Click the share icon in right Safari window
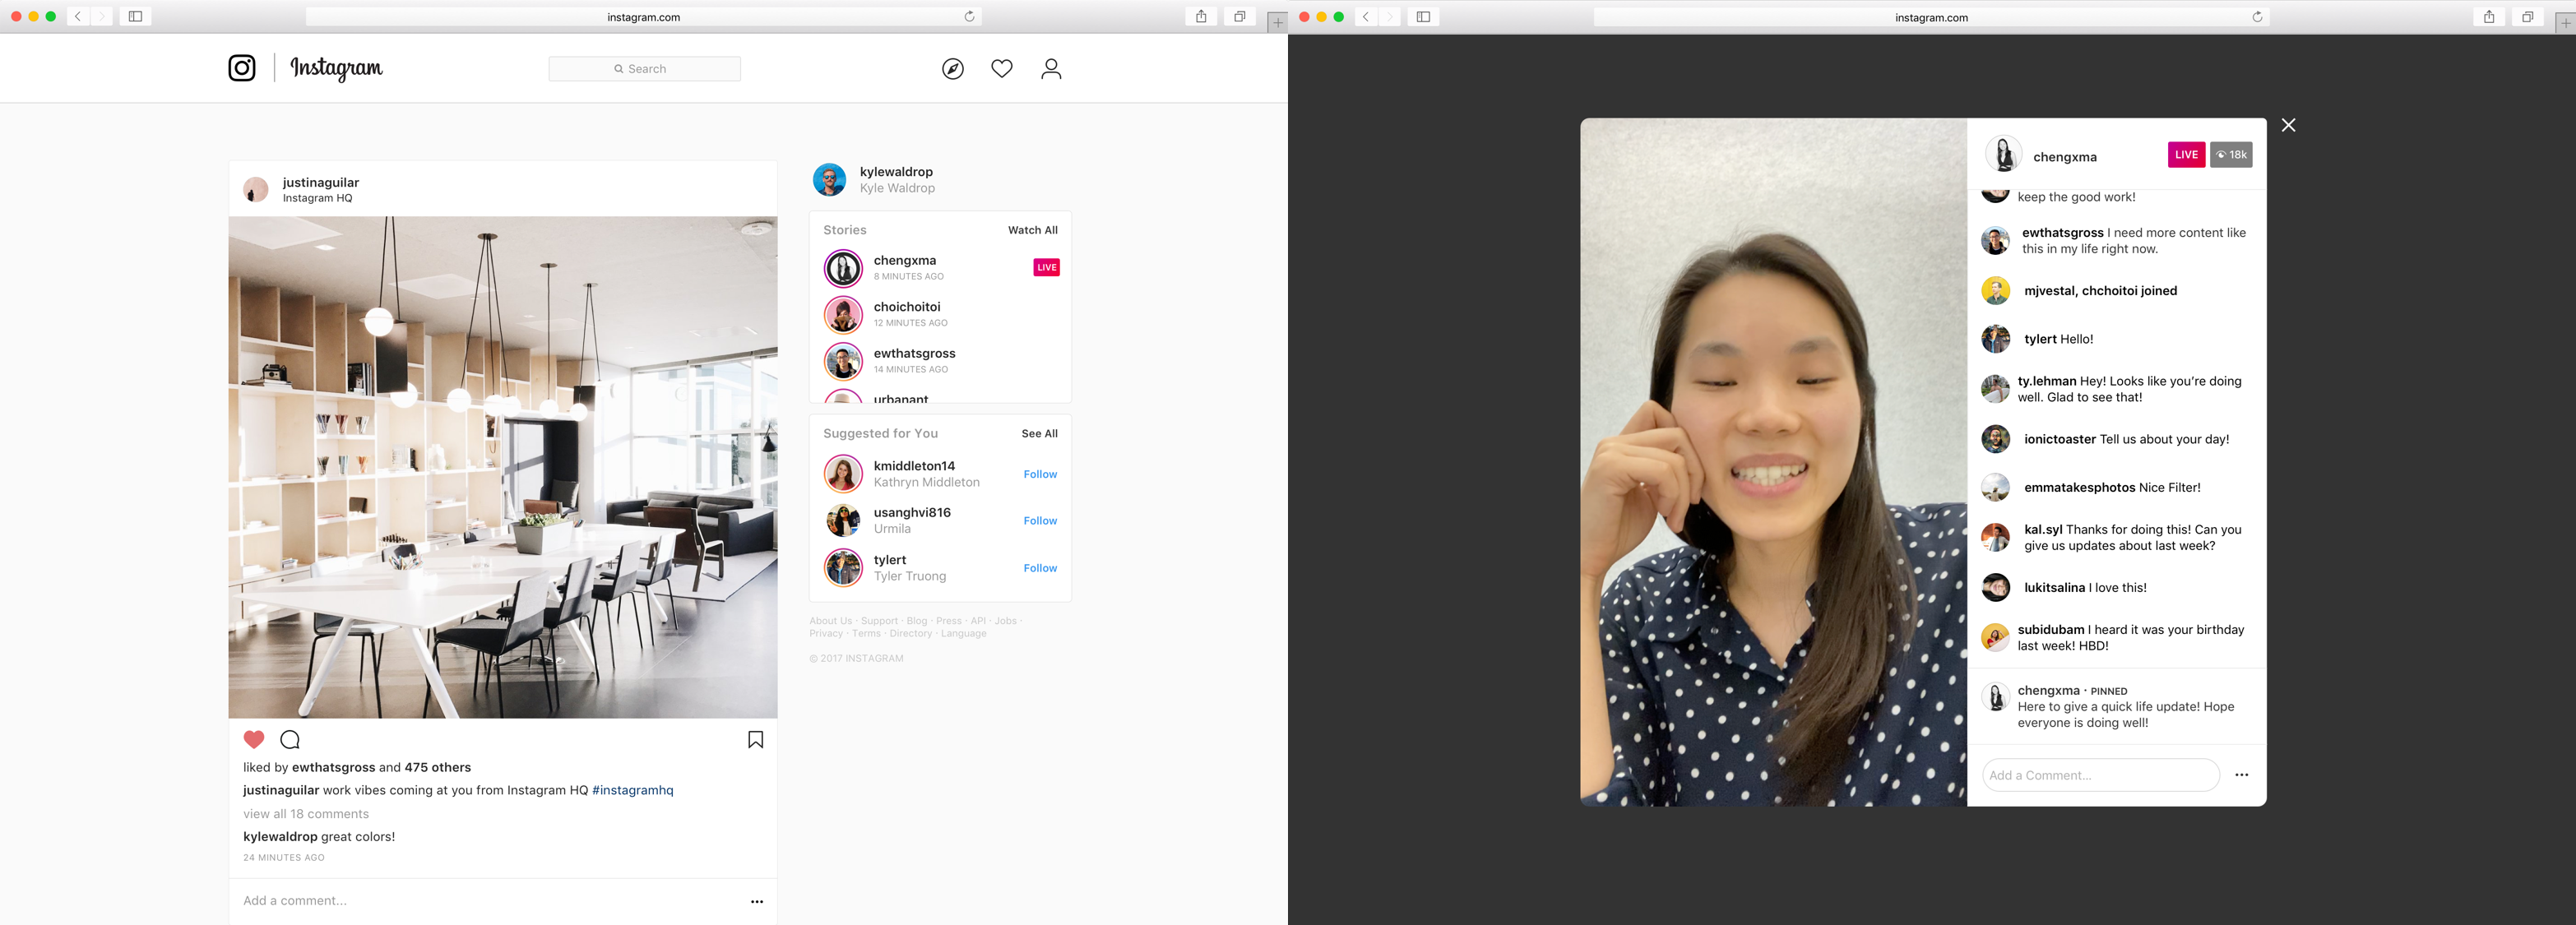Screen dimensions: 2576x925 click(x=2489, y=17)
